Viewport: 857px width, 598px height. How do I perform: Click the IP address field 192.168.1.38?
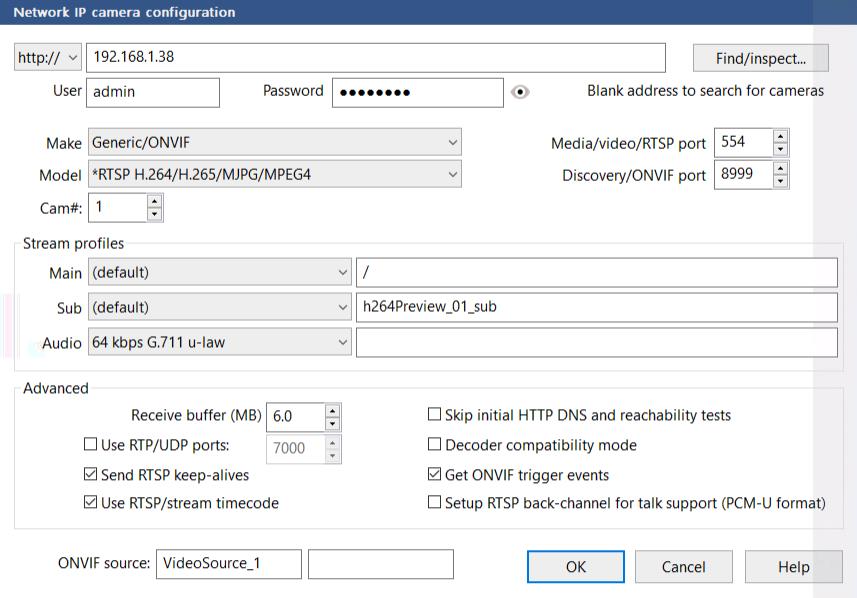(x=375, y=57)
